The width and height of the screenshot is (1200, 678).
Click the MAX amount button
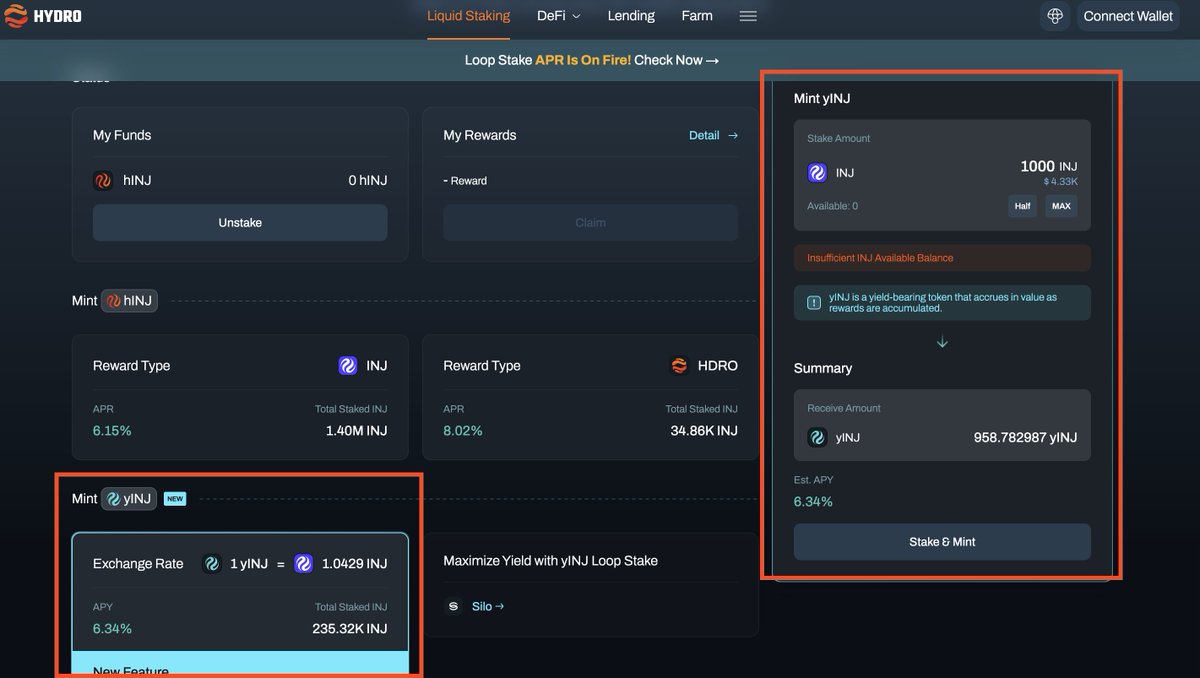(1061, 206)
